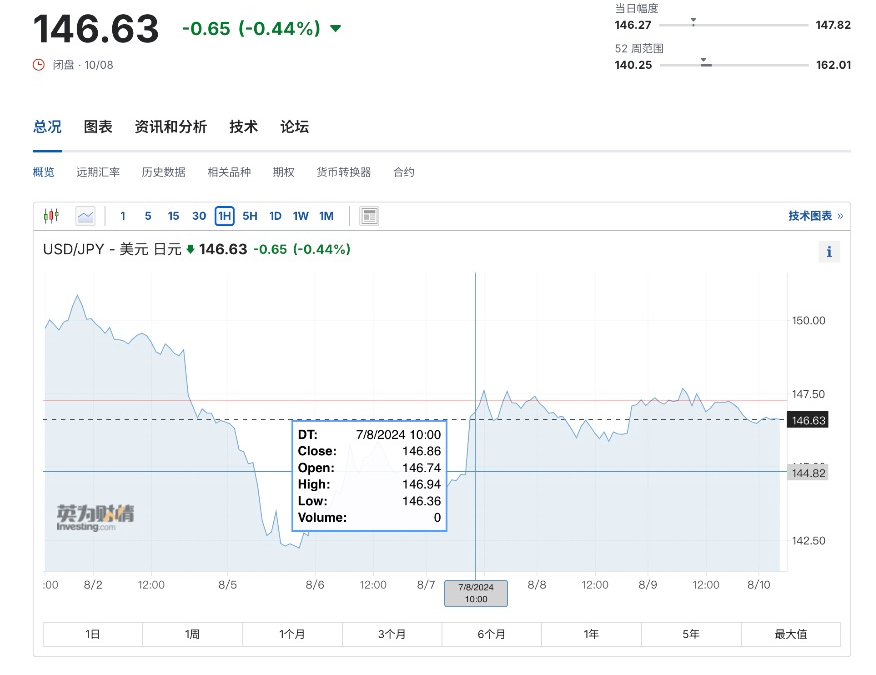
Task: Open the 论坛 tab
Action: pos(294,127)
